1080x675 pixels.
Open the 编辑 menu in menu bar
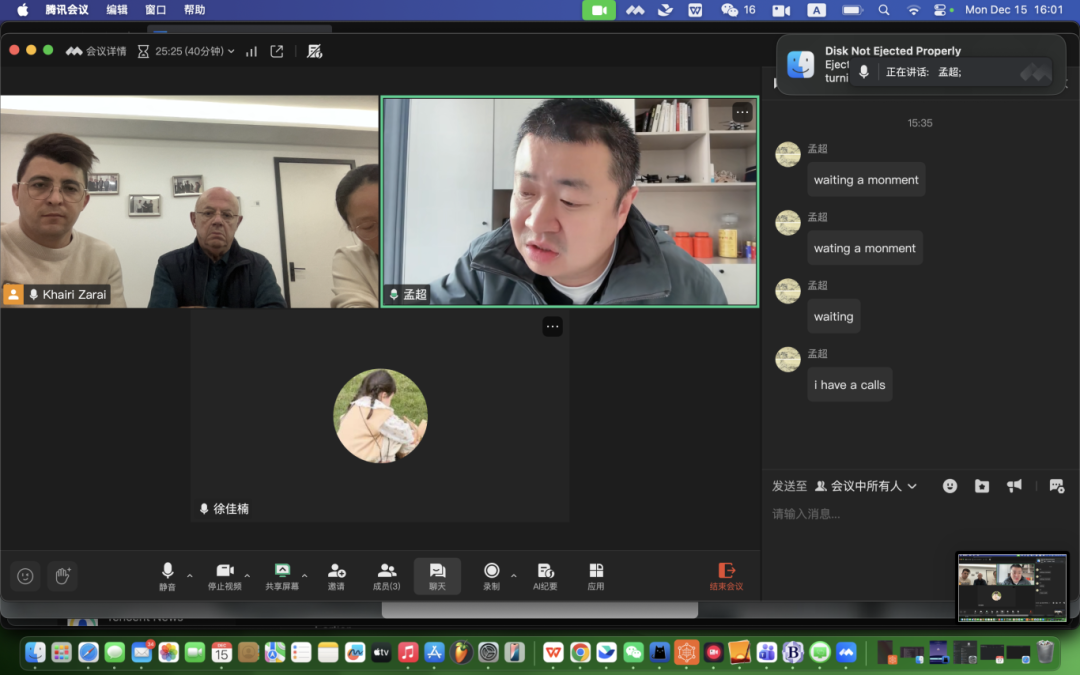click(x=117, y=10)
